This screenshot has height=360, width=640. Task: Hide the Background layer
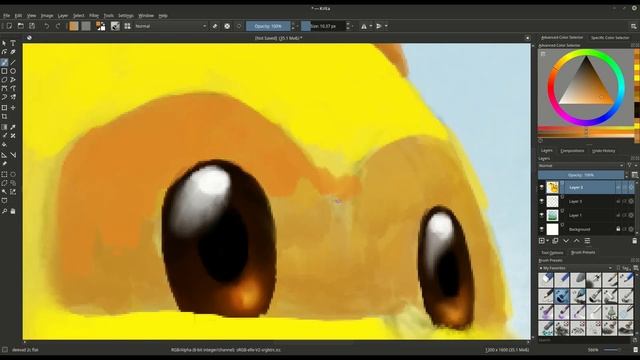coord(542,229)
